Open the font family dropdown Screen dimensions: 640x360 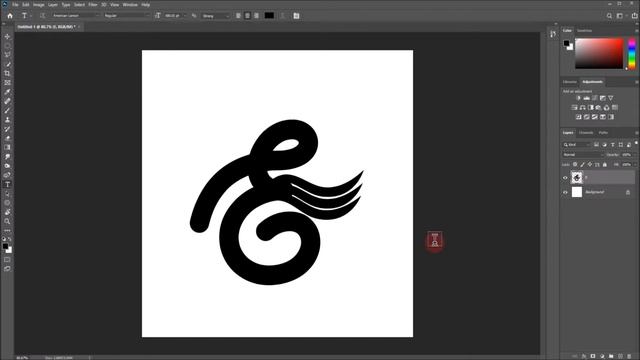76,16
